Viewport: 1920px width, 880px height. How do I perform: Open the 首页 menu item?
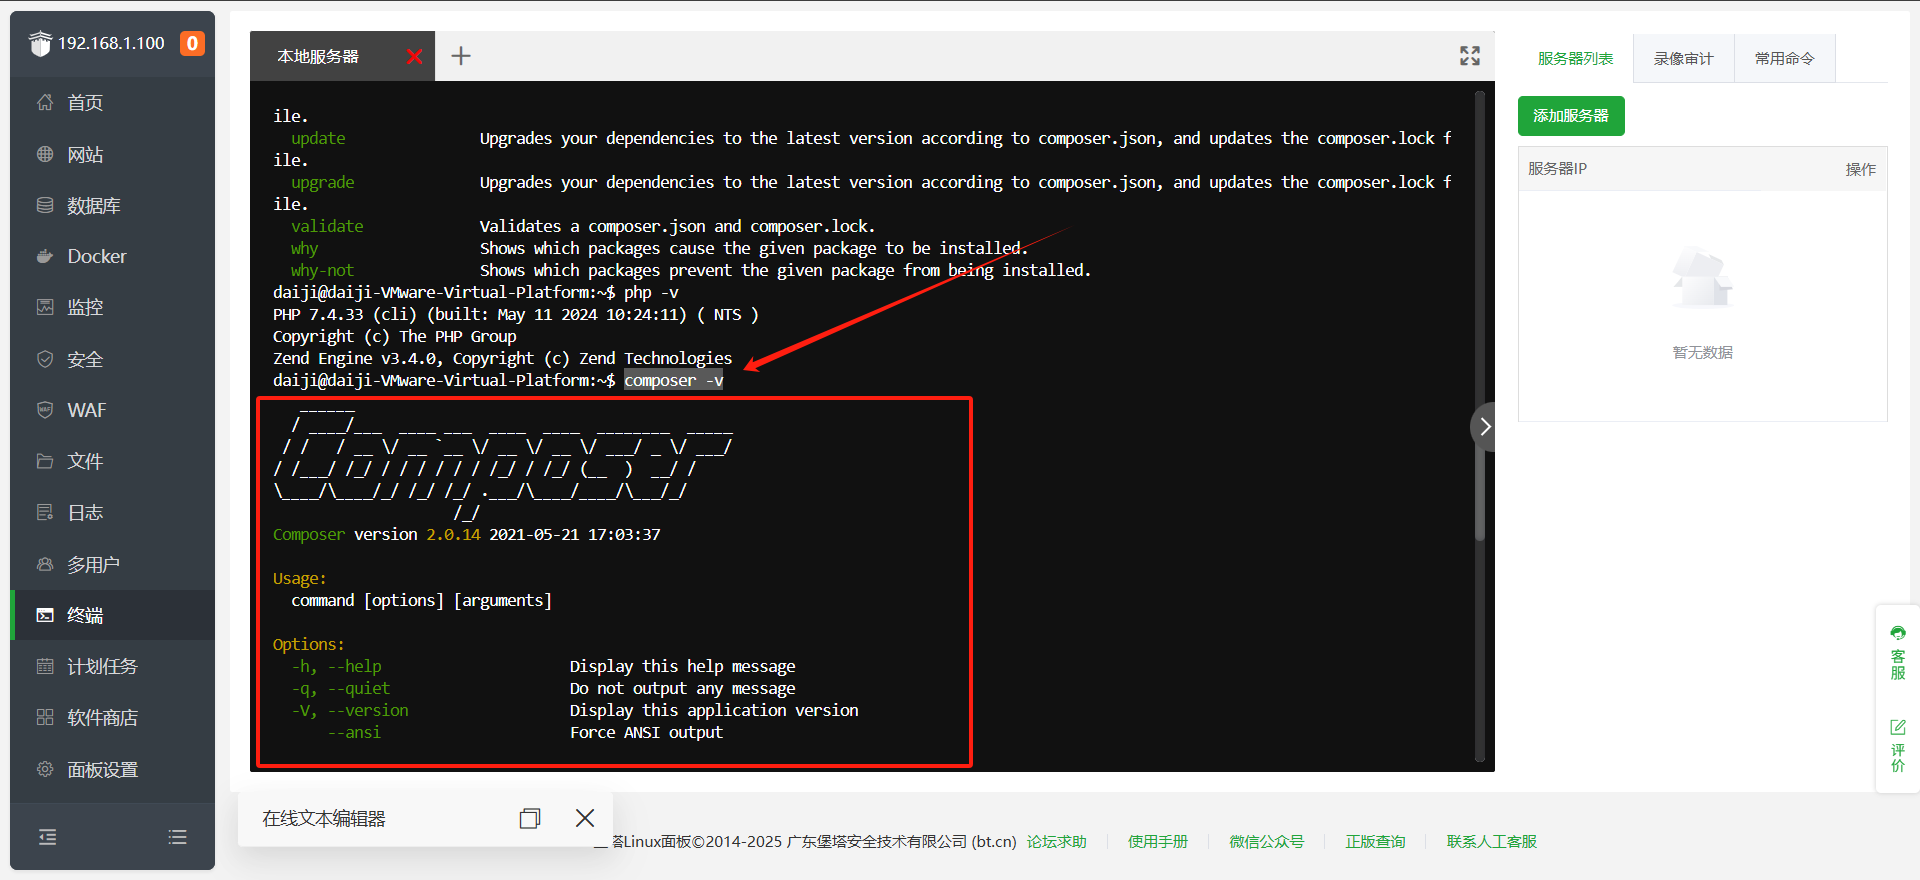(112, 102)
